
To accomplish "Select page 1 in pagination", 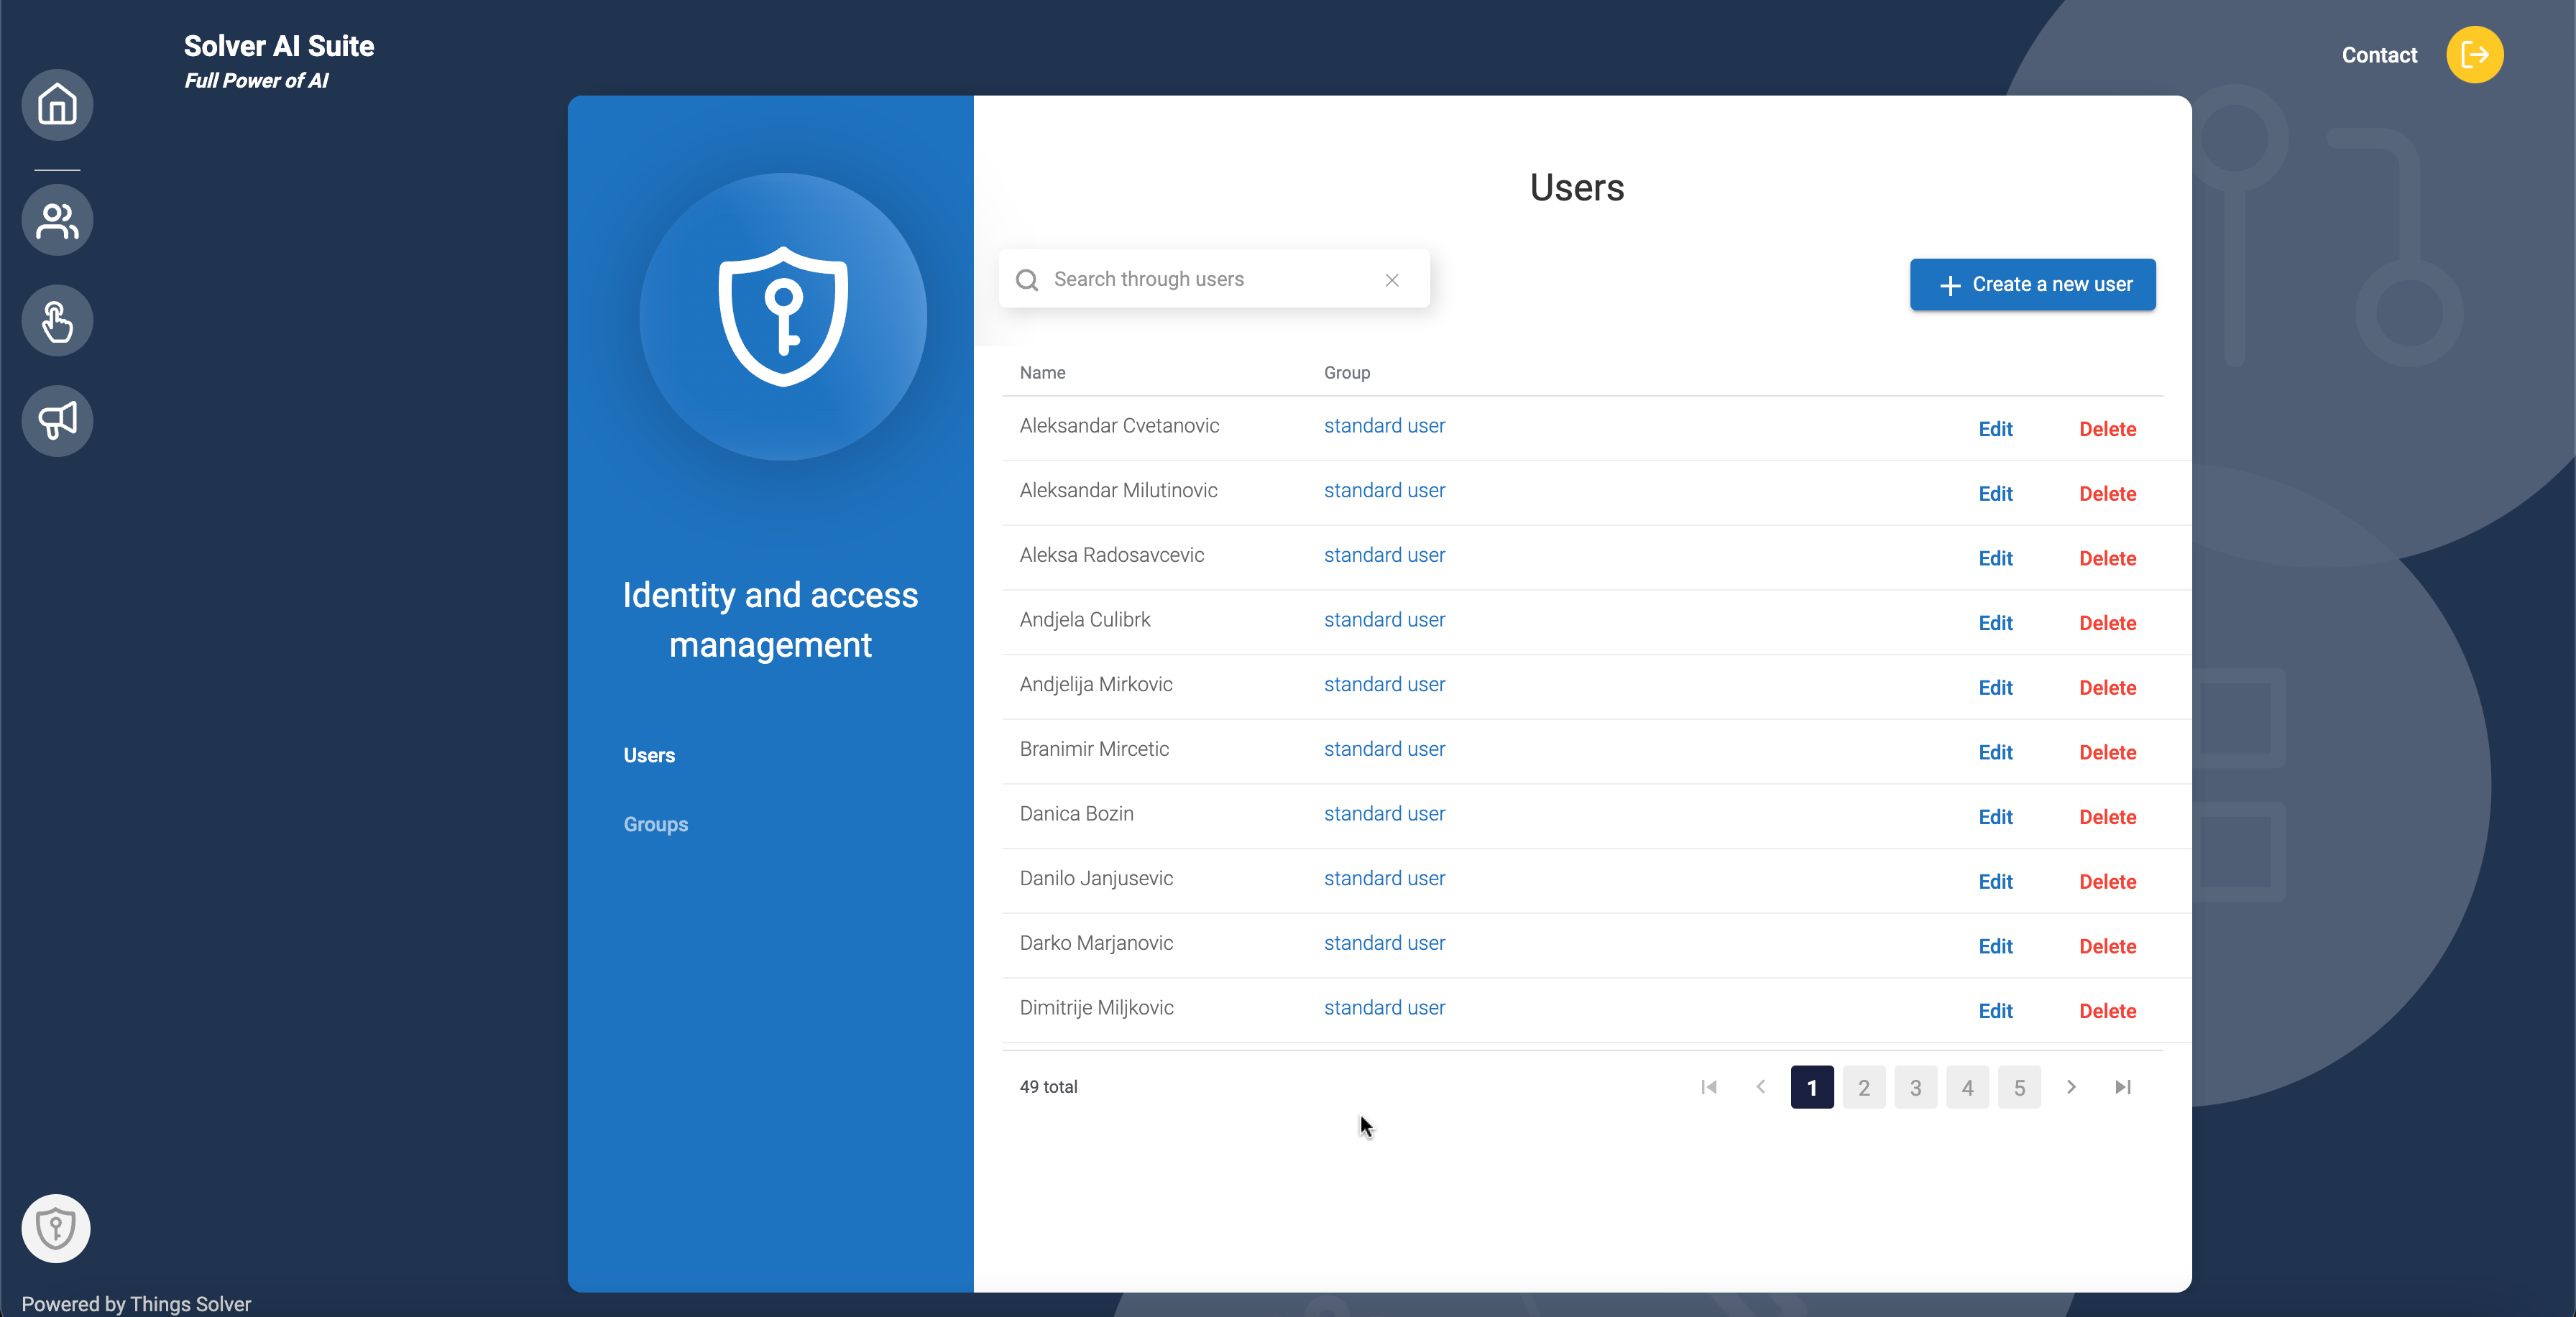I will click(1812, 1087).
